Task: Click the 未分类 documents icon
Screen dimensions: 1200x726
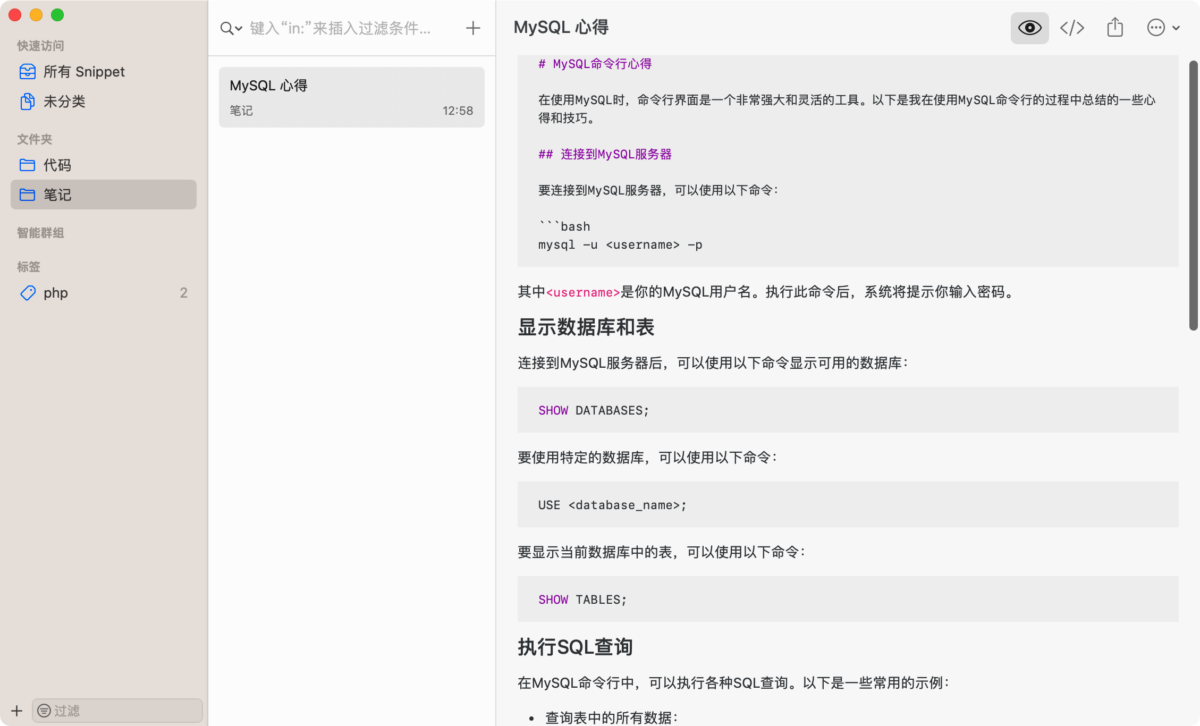Action: pyautogui.click(x=28, y=102)
